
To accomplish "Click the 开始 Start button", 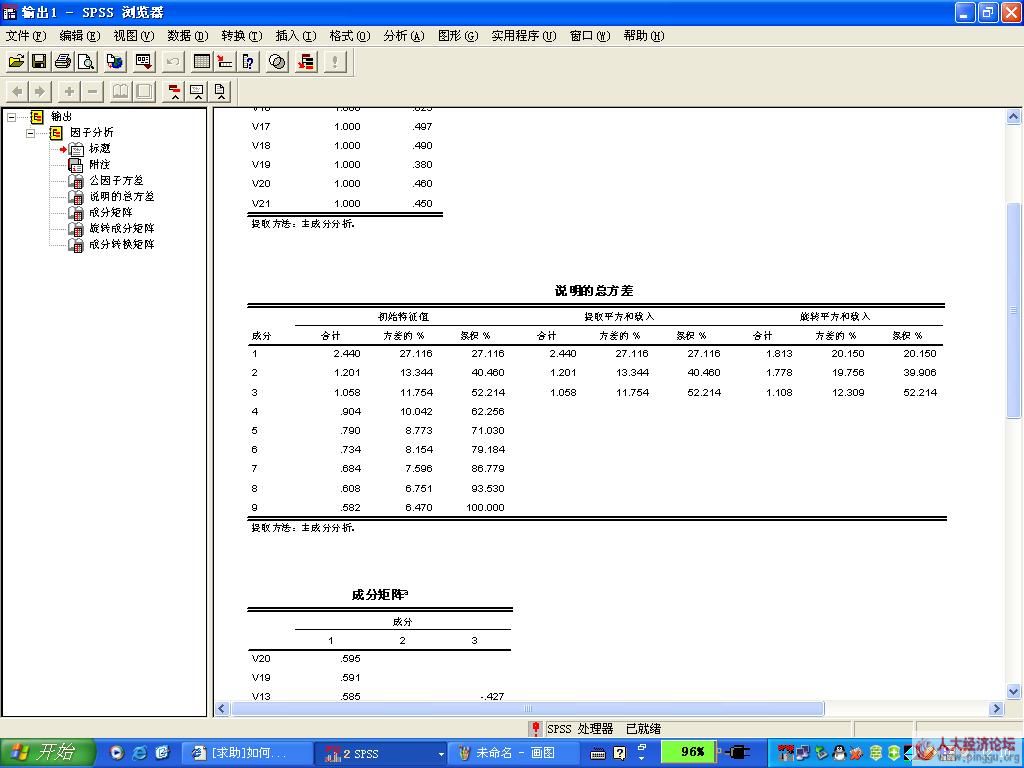I will [47, 753].
